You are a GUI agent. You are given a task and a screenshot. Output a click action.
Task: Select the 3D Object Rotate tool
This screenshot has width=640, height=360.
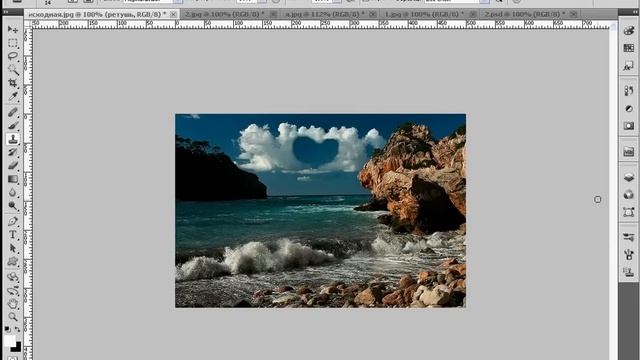pyautogui.click(x=13, y=278)
